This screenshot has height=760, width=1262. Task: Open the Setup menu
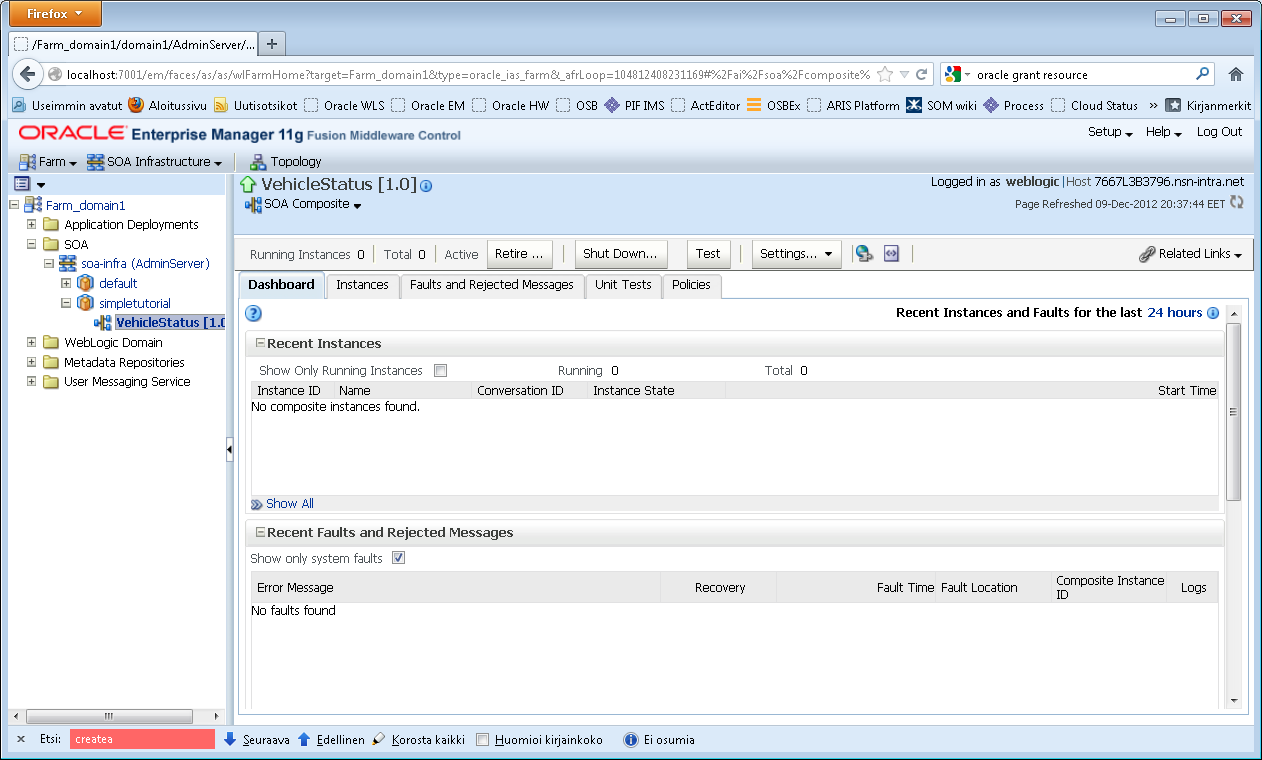[1110, 132]
